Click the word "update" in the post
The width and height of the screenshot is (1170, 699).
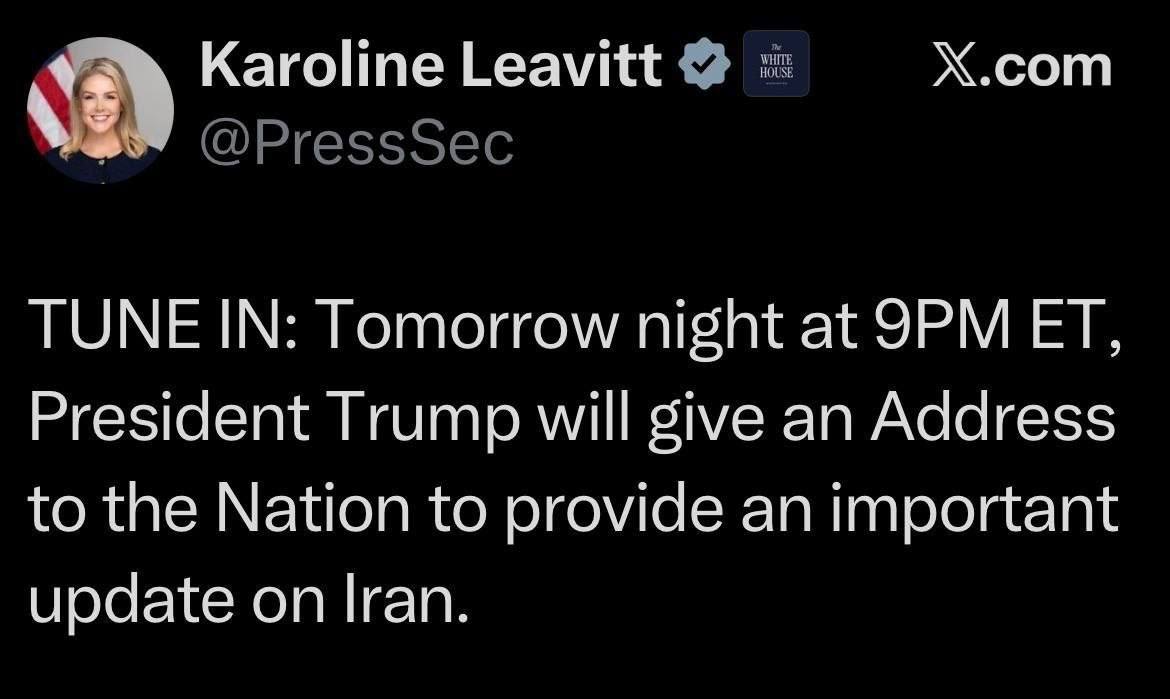pyautogui.click(x=137, y=601)
